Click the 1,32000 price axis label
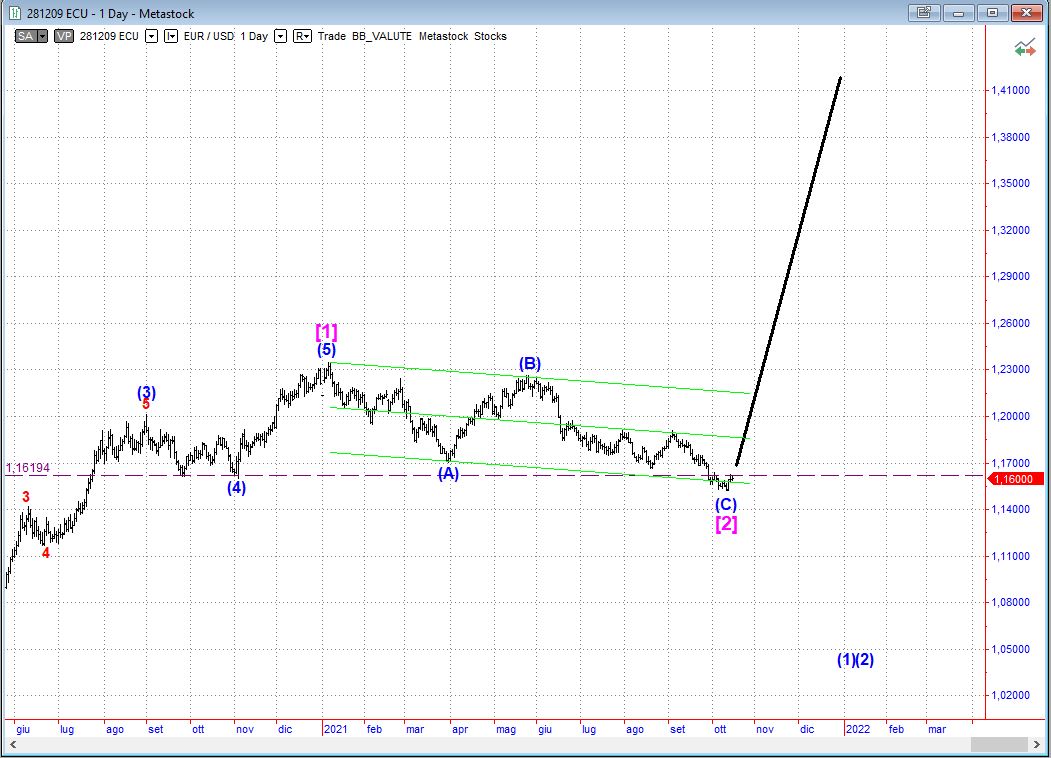Image resolution: width=1051 pixels, height=758 pixels. click(x=1010, y=230)
